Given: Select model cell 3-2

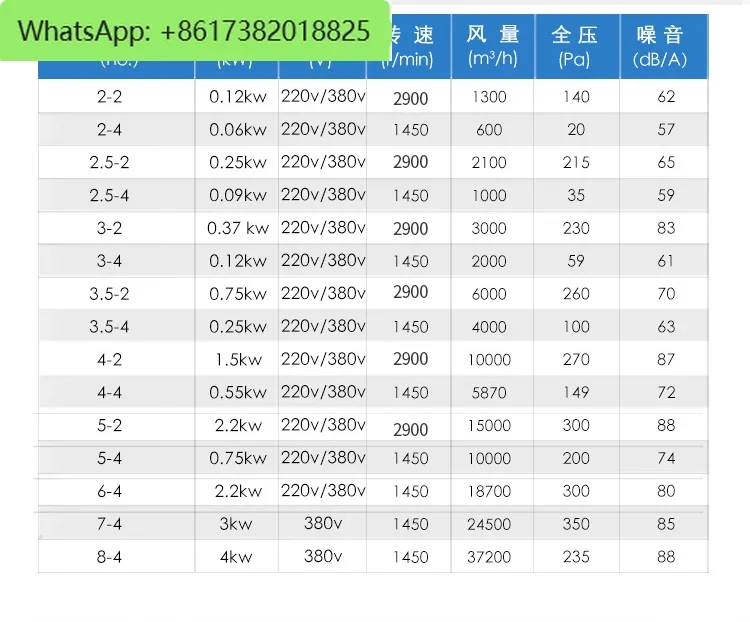Looking at the screenshot, I should pyautogui.click(x=110, y=228).
